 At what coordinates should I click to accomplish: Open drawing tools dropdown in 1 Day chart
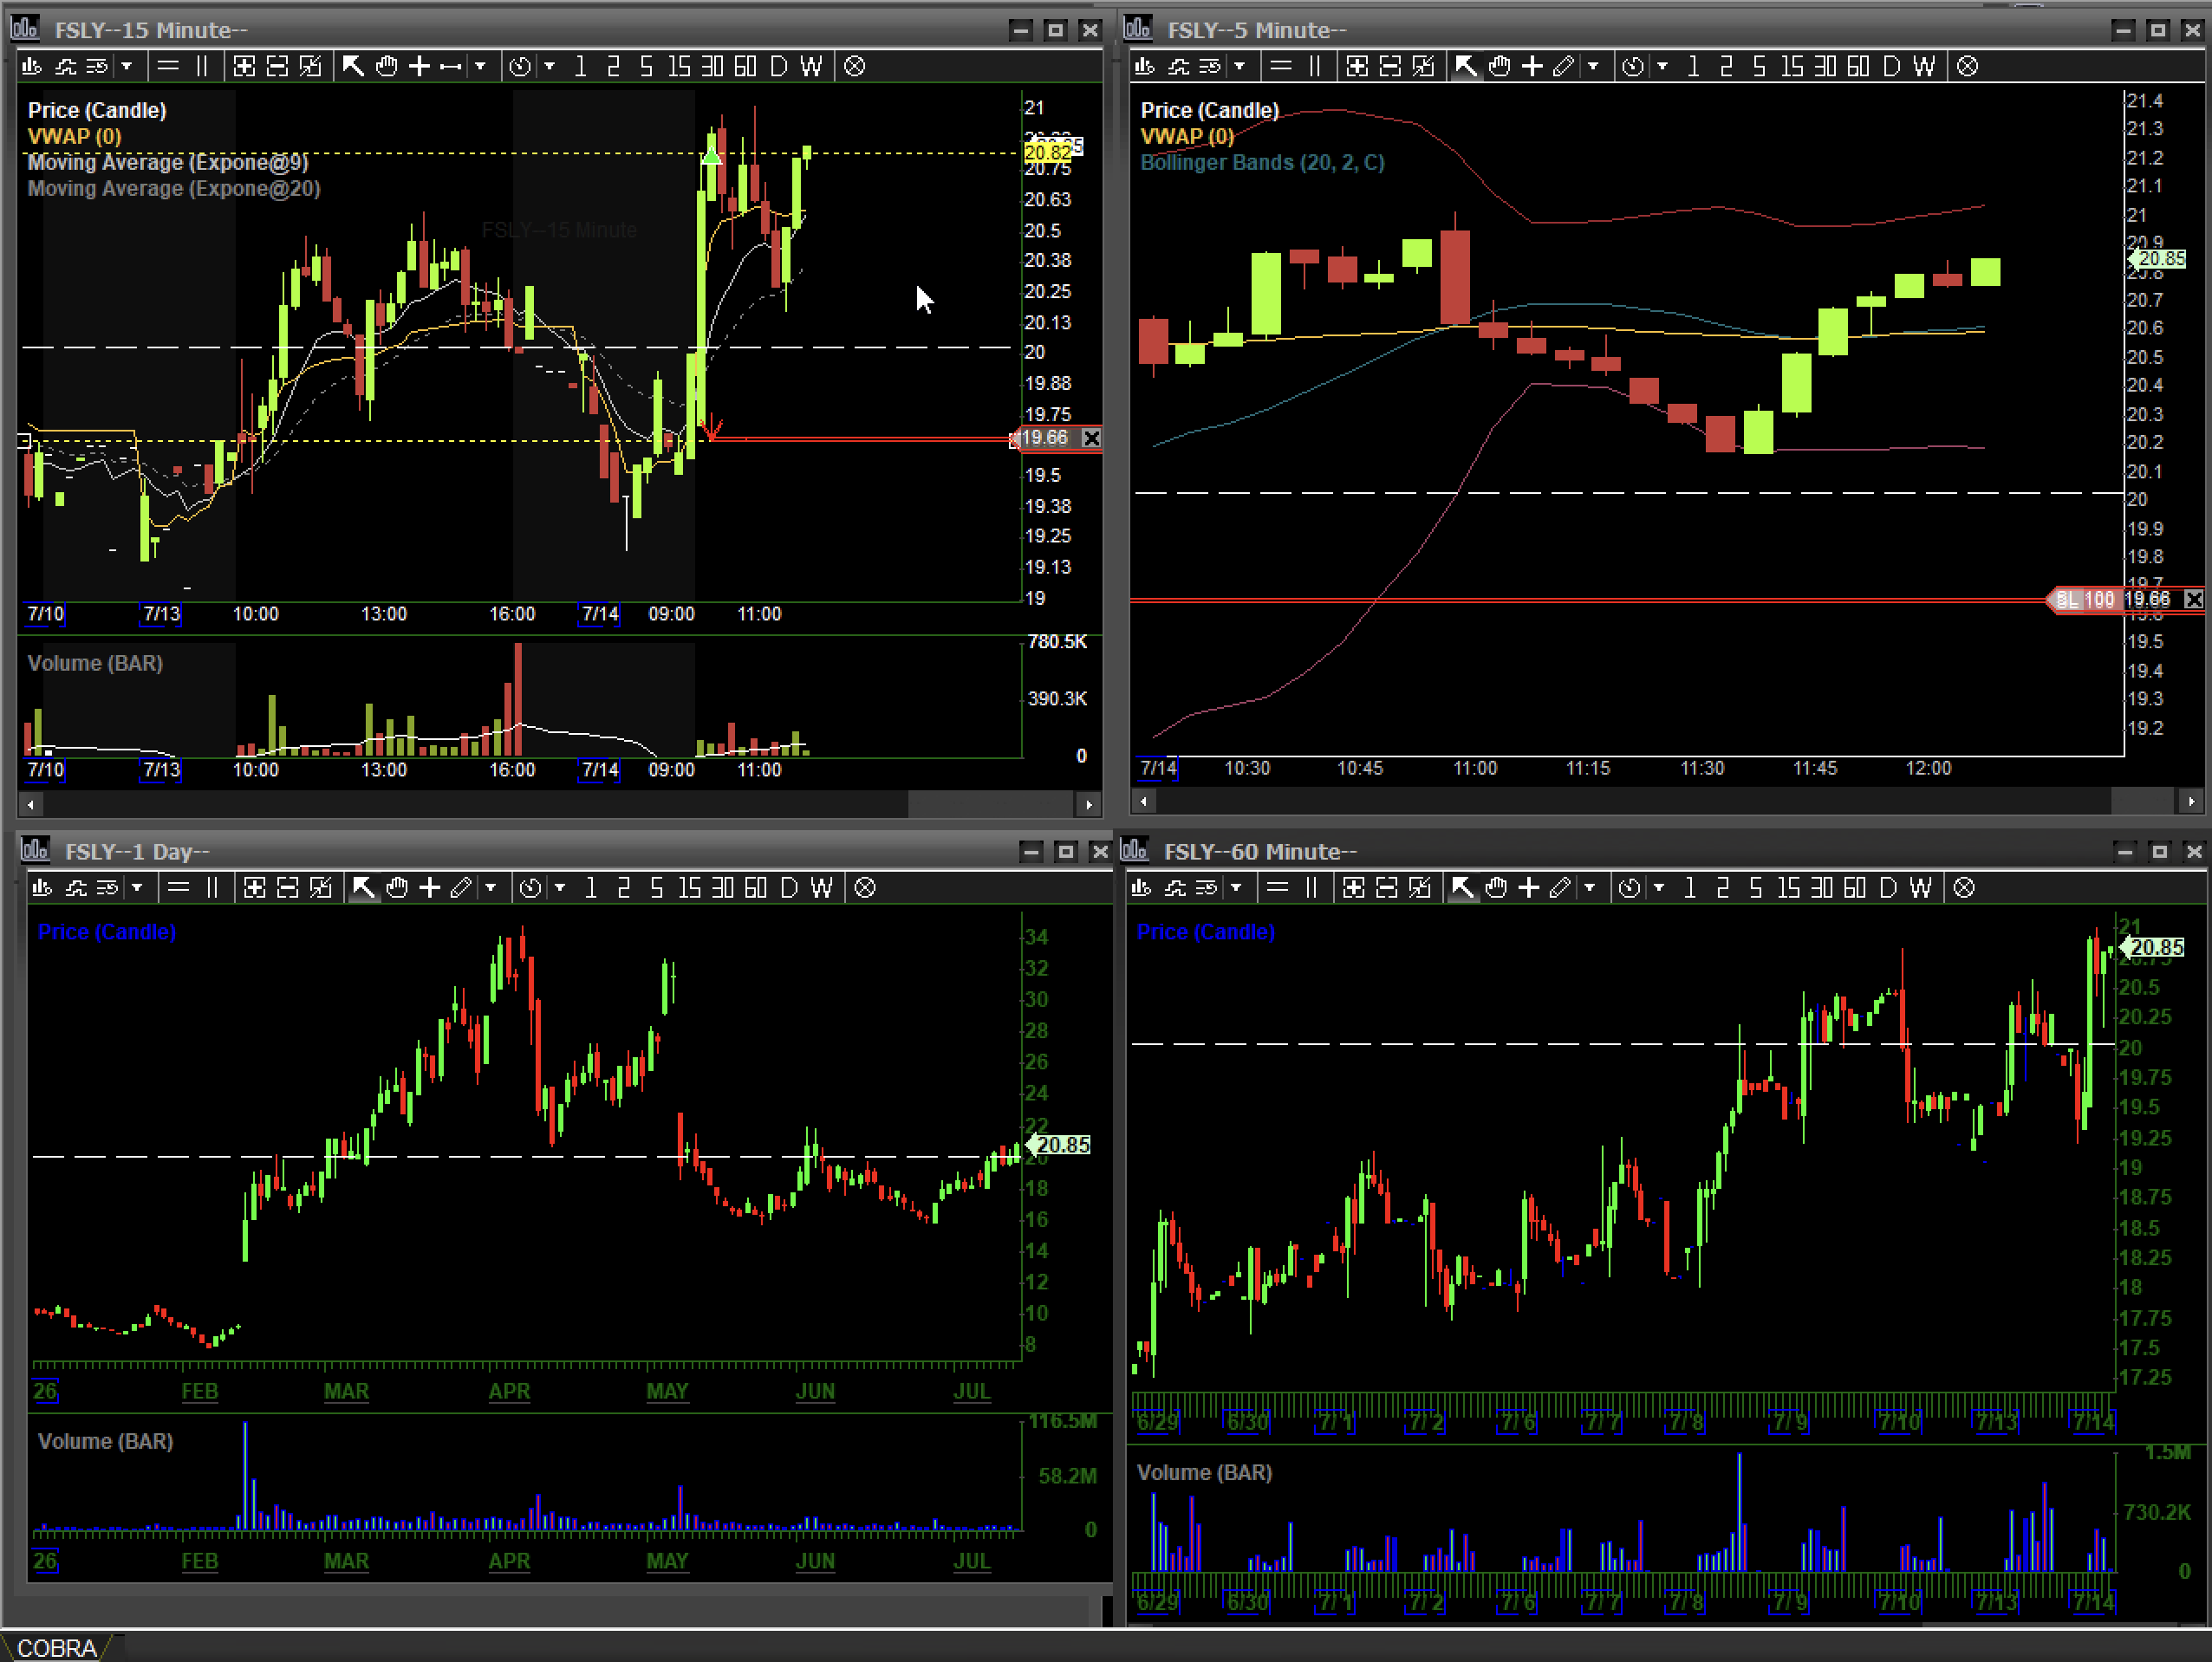pyautogui.click(x=491, y=887)
